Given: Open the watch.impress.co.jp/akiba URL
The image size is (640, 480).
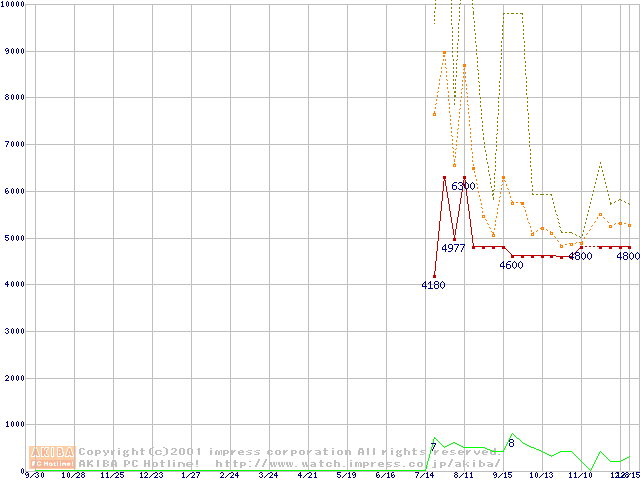Looking at the screenshot, I should pyautogui.click(x=357, y=463).
